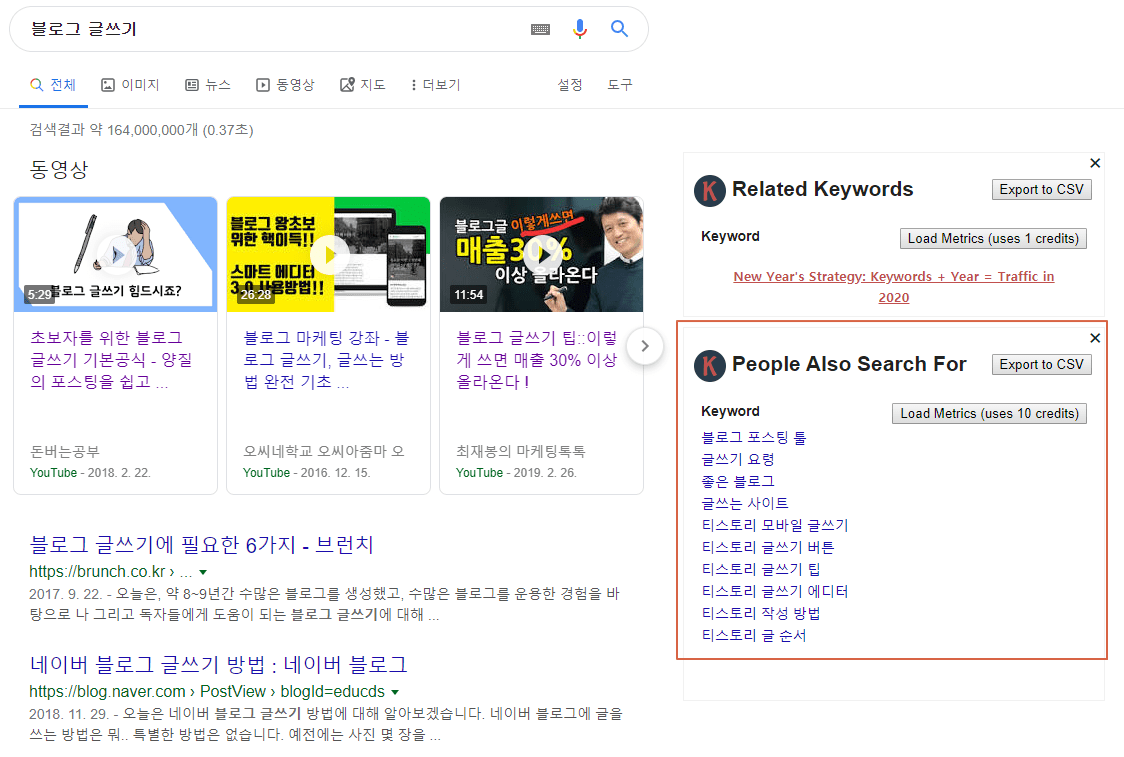Play the 5:29 블로그 글쓰기 힘드시죠 video
This screenshot has width=1124, height=757.
pos(115,254)
